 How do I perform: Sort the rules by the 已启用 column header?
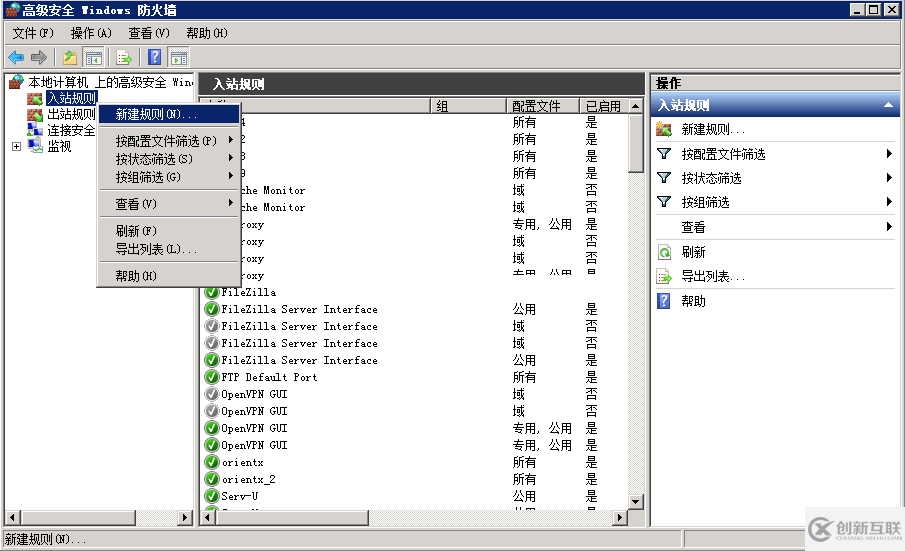click(x=603, y=106)
